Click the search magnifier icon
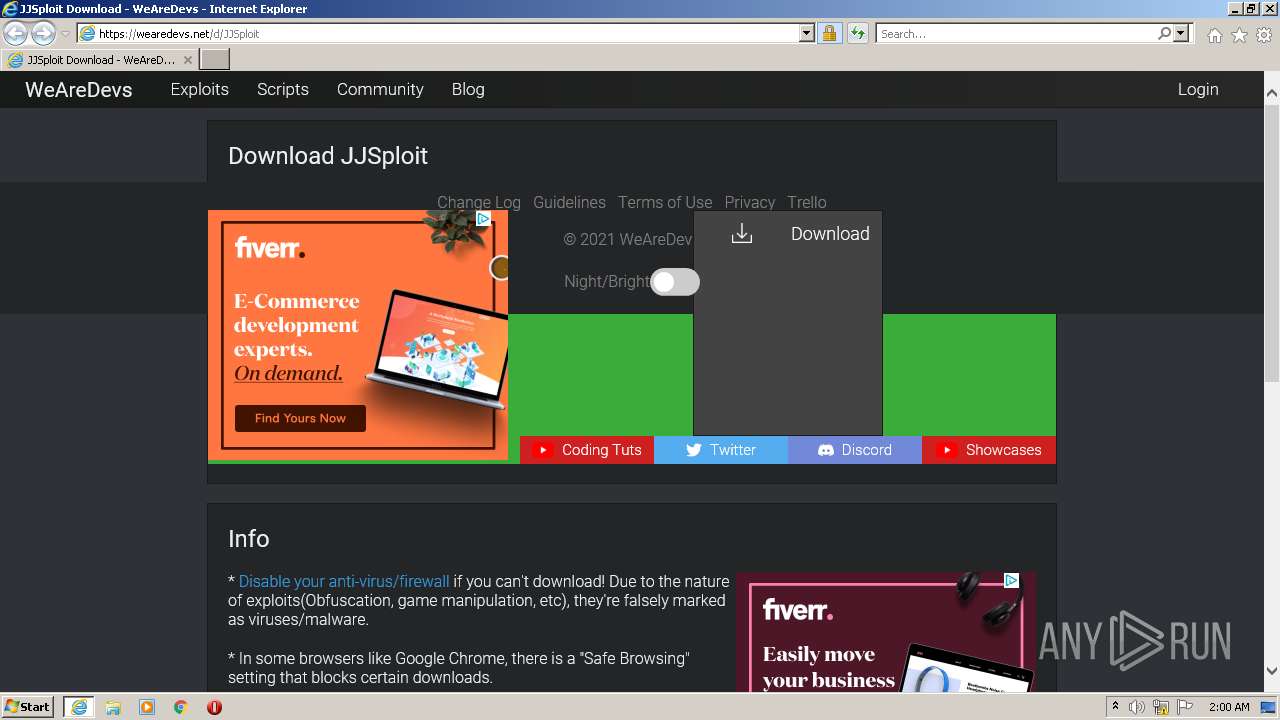Screen dimensions: 1280x720 pyautogui.click(x=1164, y=33)
